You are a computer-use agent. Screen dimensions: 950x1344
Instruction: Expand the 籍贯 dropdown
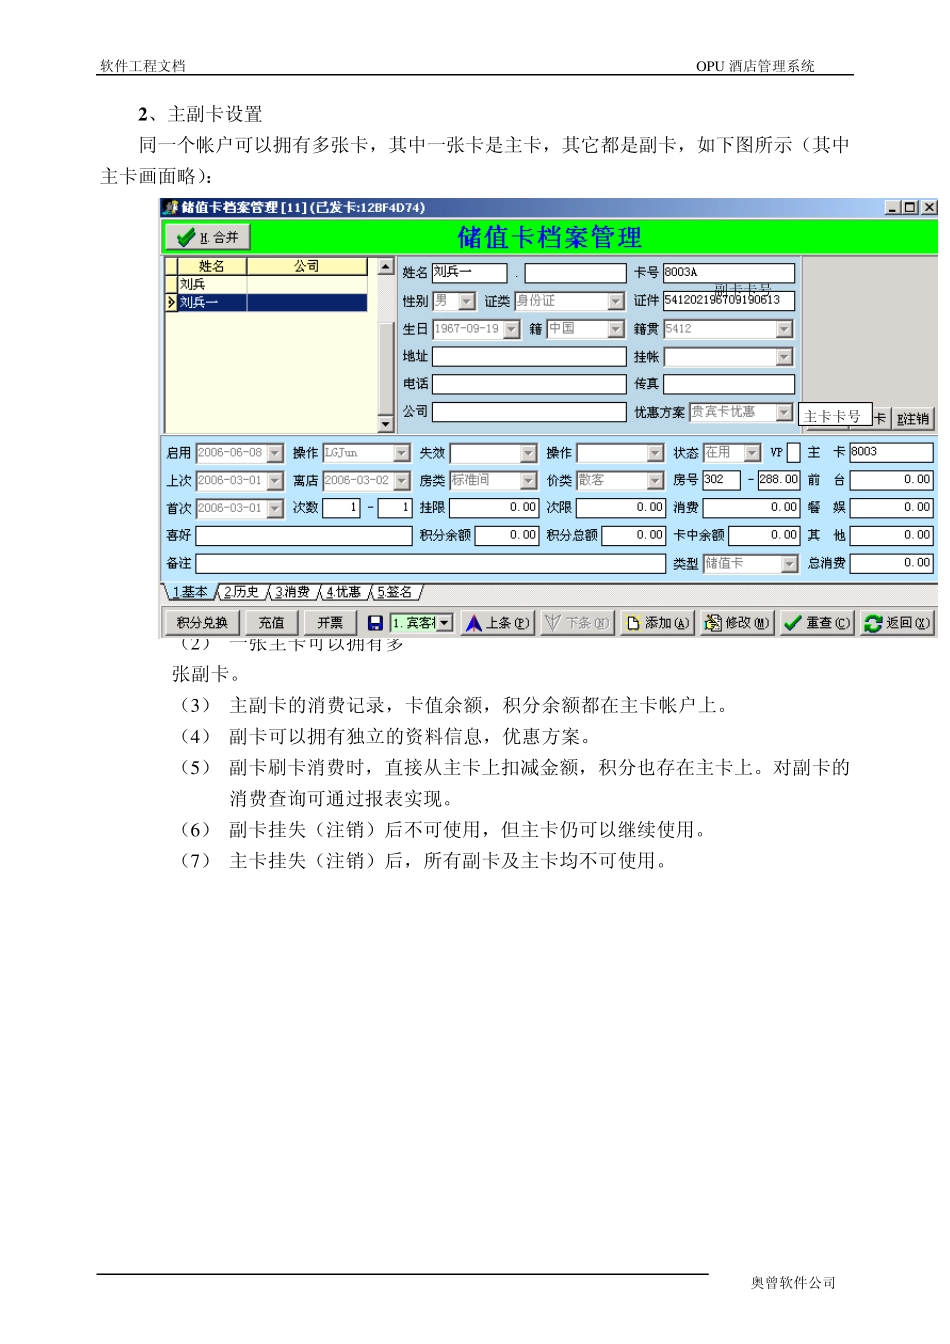coord(784,329)
